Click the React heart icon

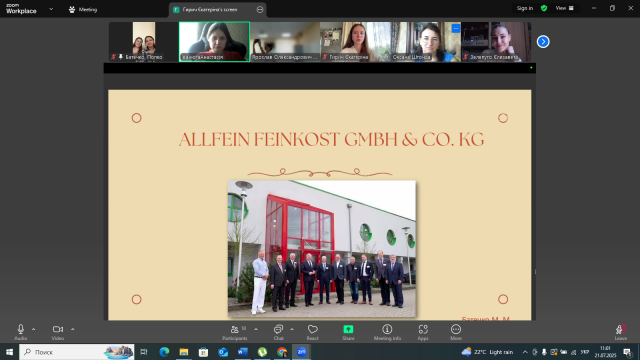pos(313,329)
